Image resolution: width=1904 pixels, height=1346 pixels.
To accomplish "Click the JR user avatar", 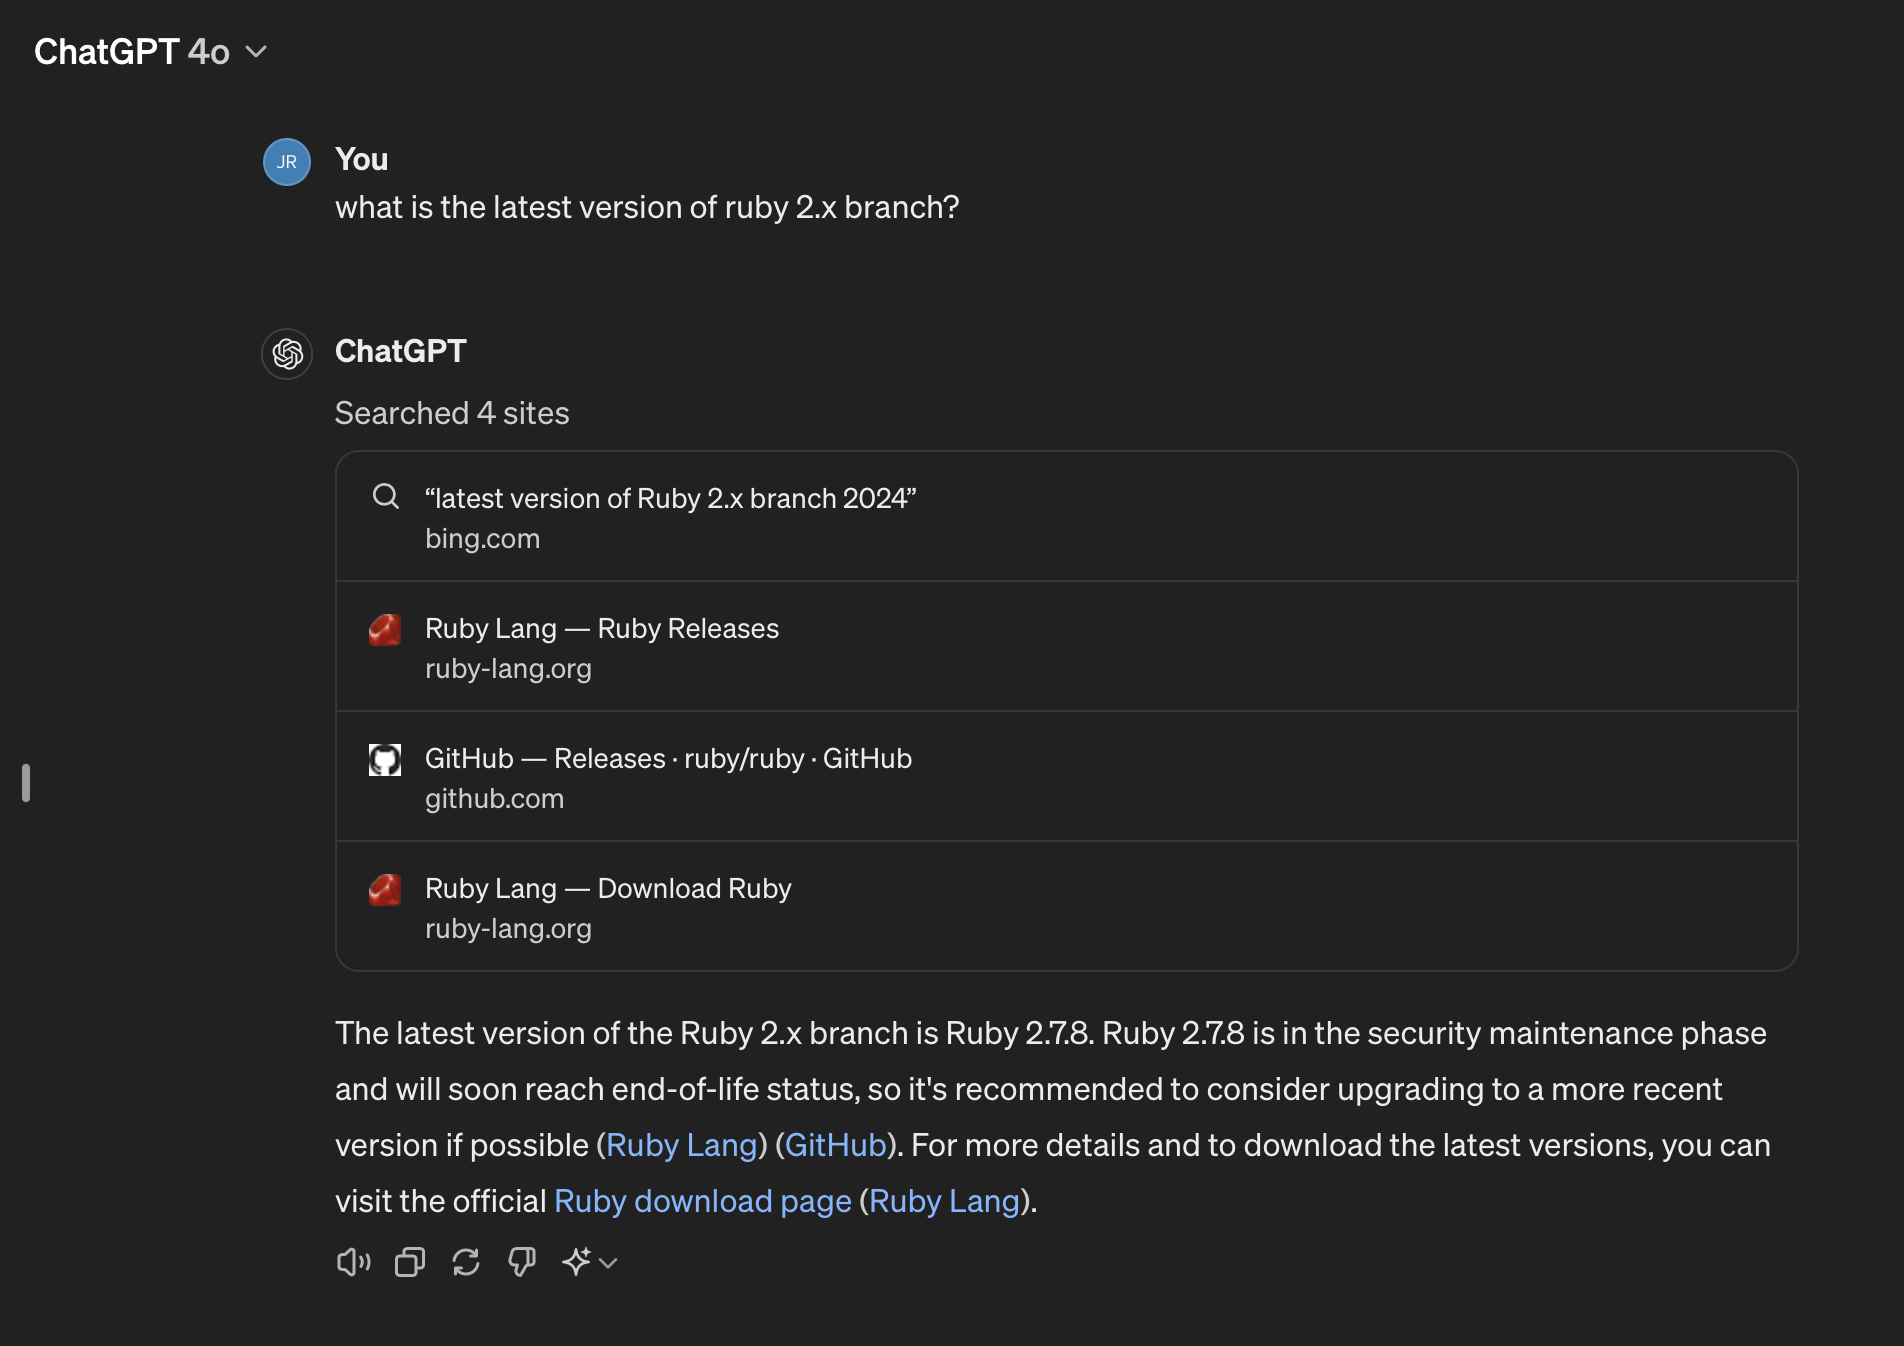I will click(287, 162).
